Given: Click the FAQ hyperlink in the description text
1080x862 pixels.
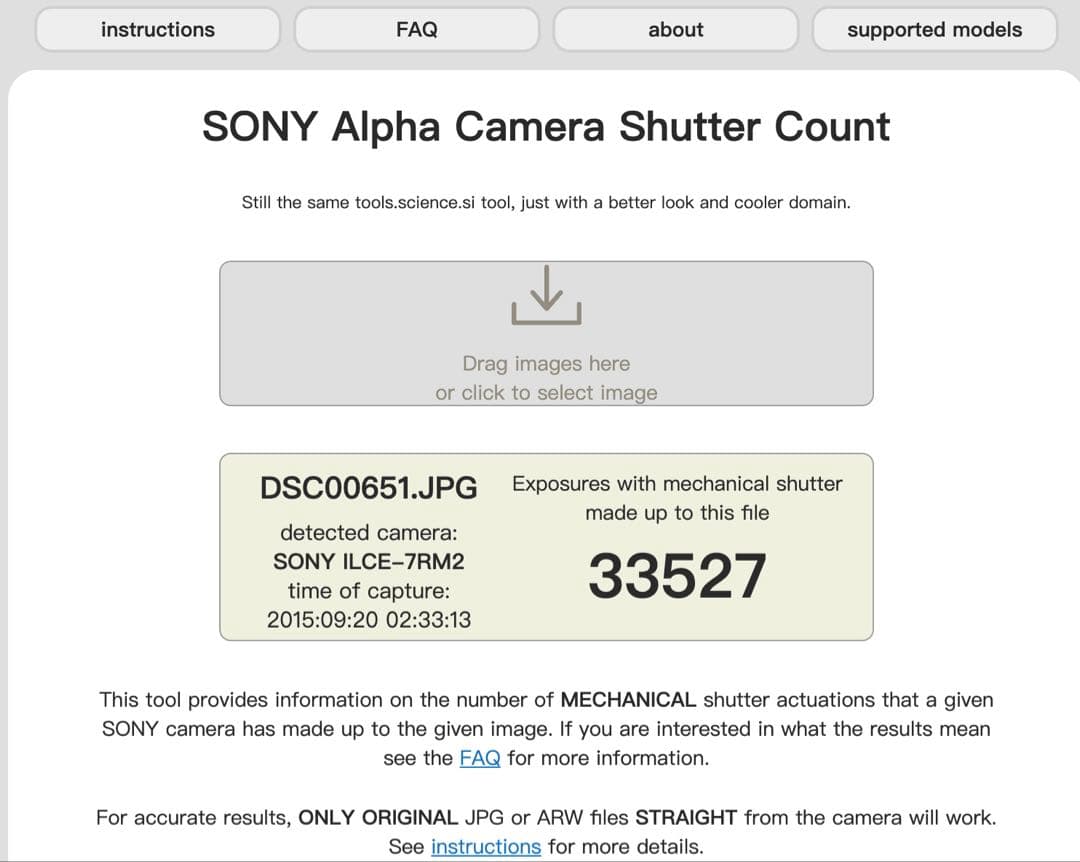Looking at the screenshot, I should [x=479, y=758].
